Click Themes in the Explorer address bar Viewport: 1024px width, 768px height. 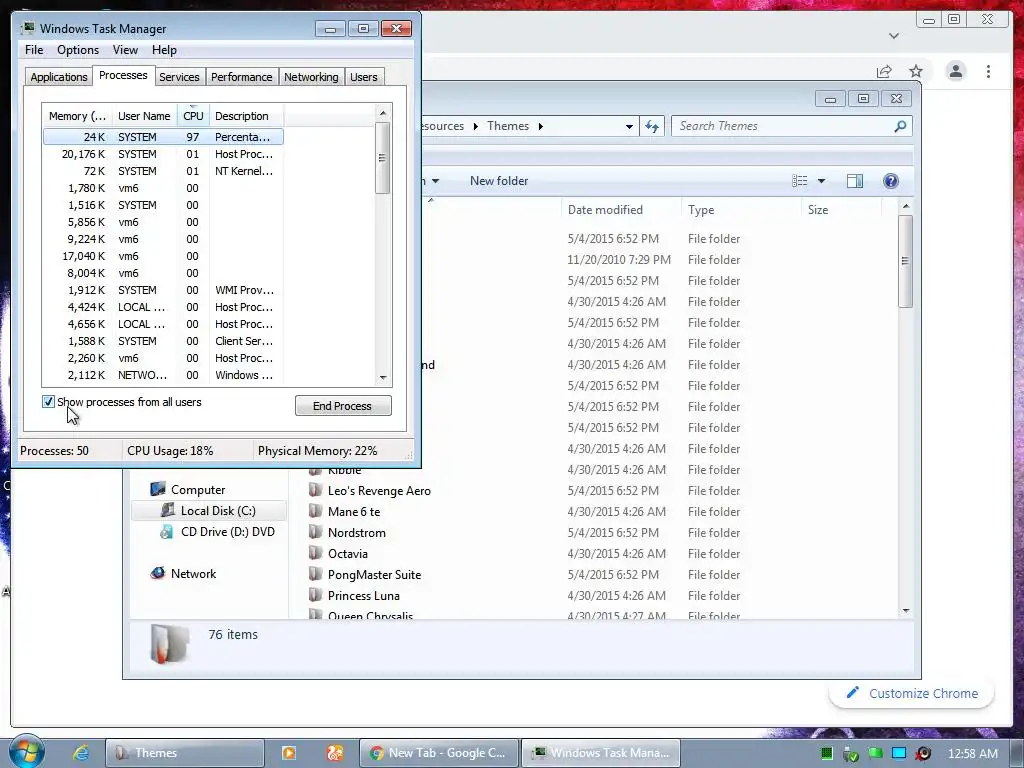508,126
